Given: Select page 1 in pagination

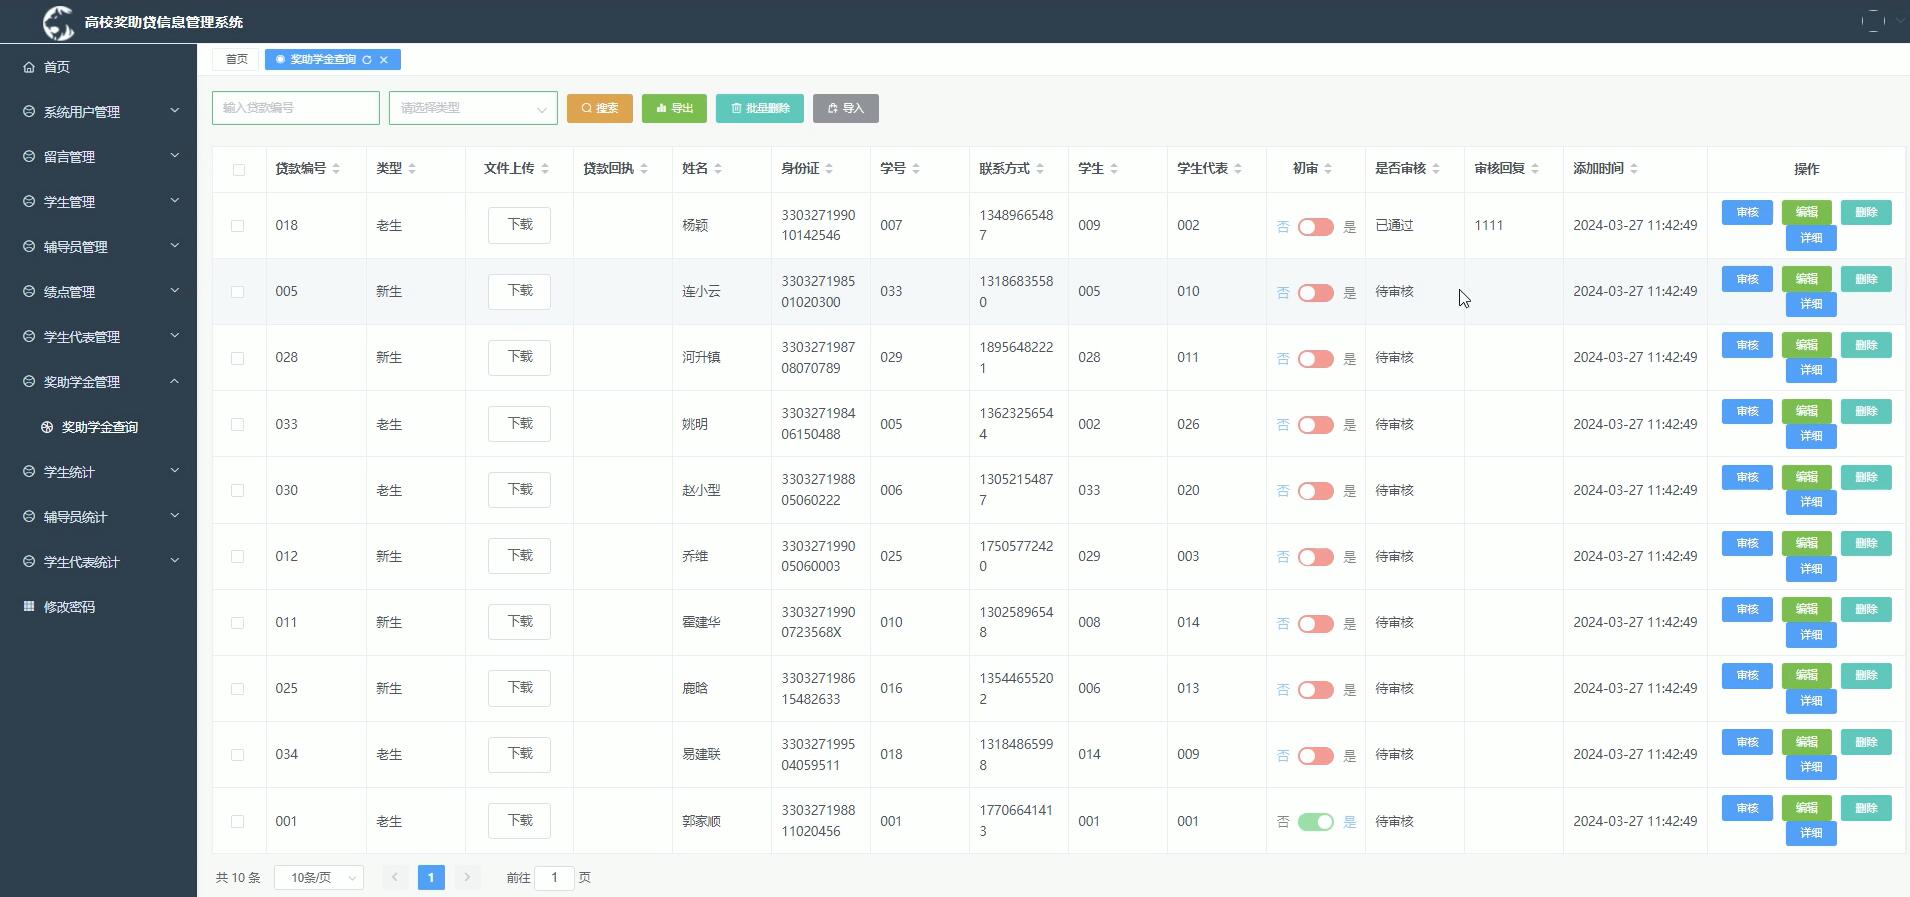Looking at the screenshot, I should [431, 878].
